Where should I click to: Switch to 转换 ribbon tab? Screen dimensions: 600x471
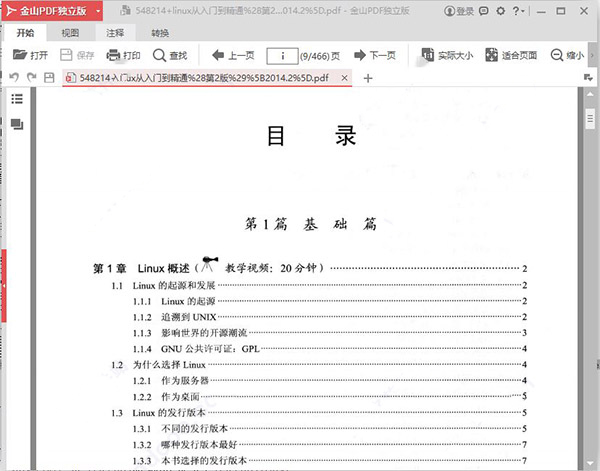[x=160, y=33]
